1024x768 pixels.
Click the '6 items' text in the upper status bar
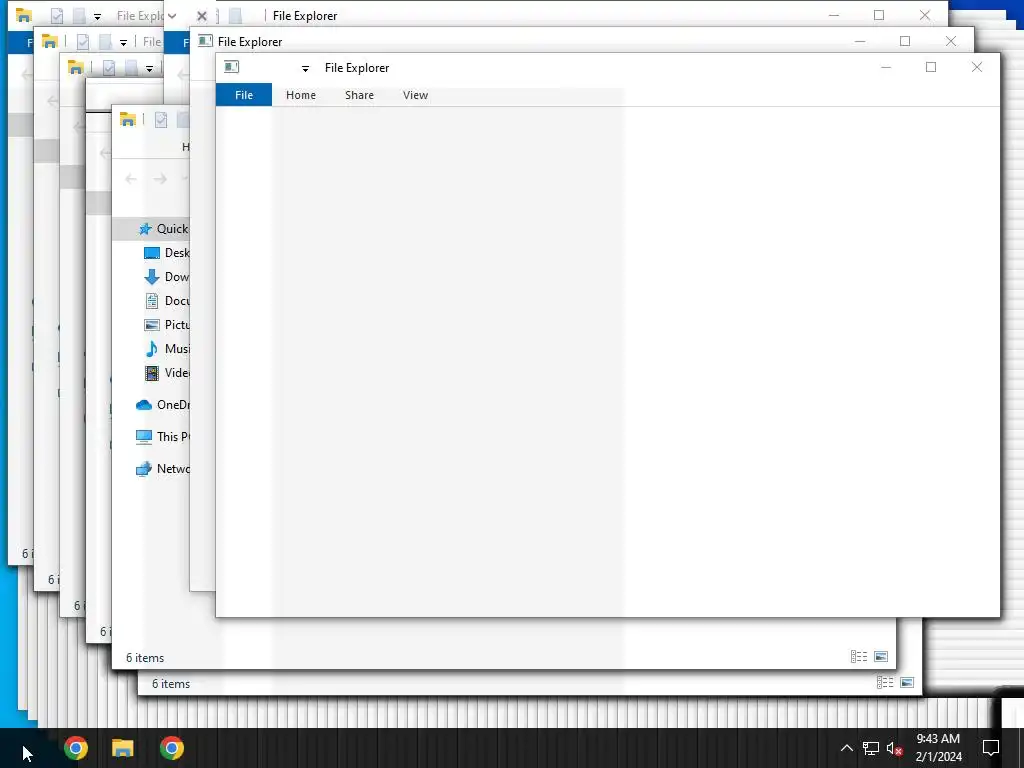point(145,658)
